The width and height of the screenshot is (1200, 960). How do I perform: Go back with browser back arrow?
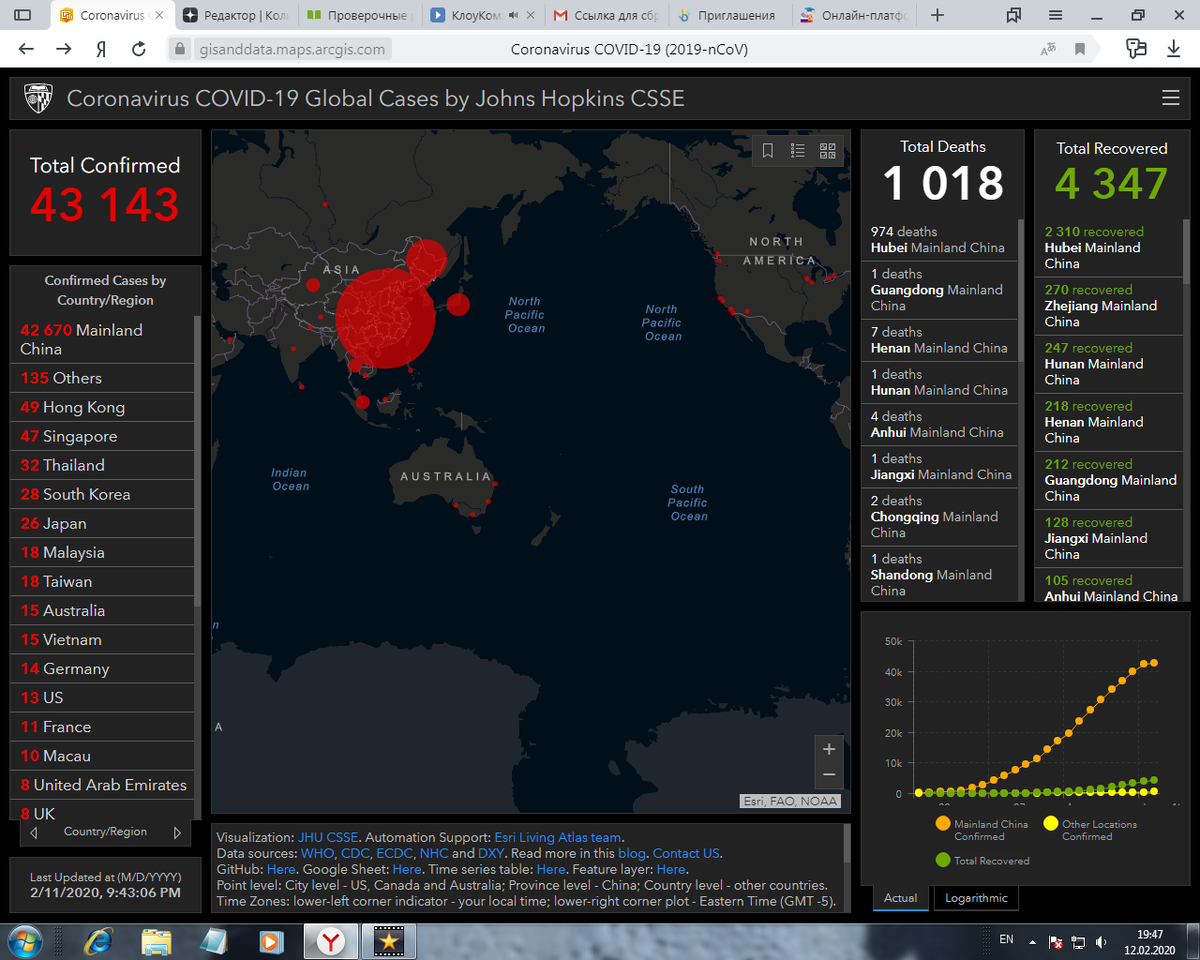click(26, 49)
